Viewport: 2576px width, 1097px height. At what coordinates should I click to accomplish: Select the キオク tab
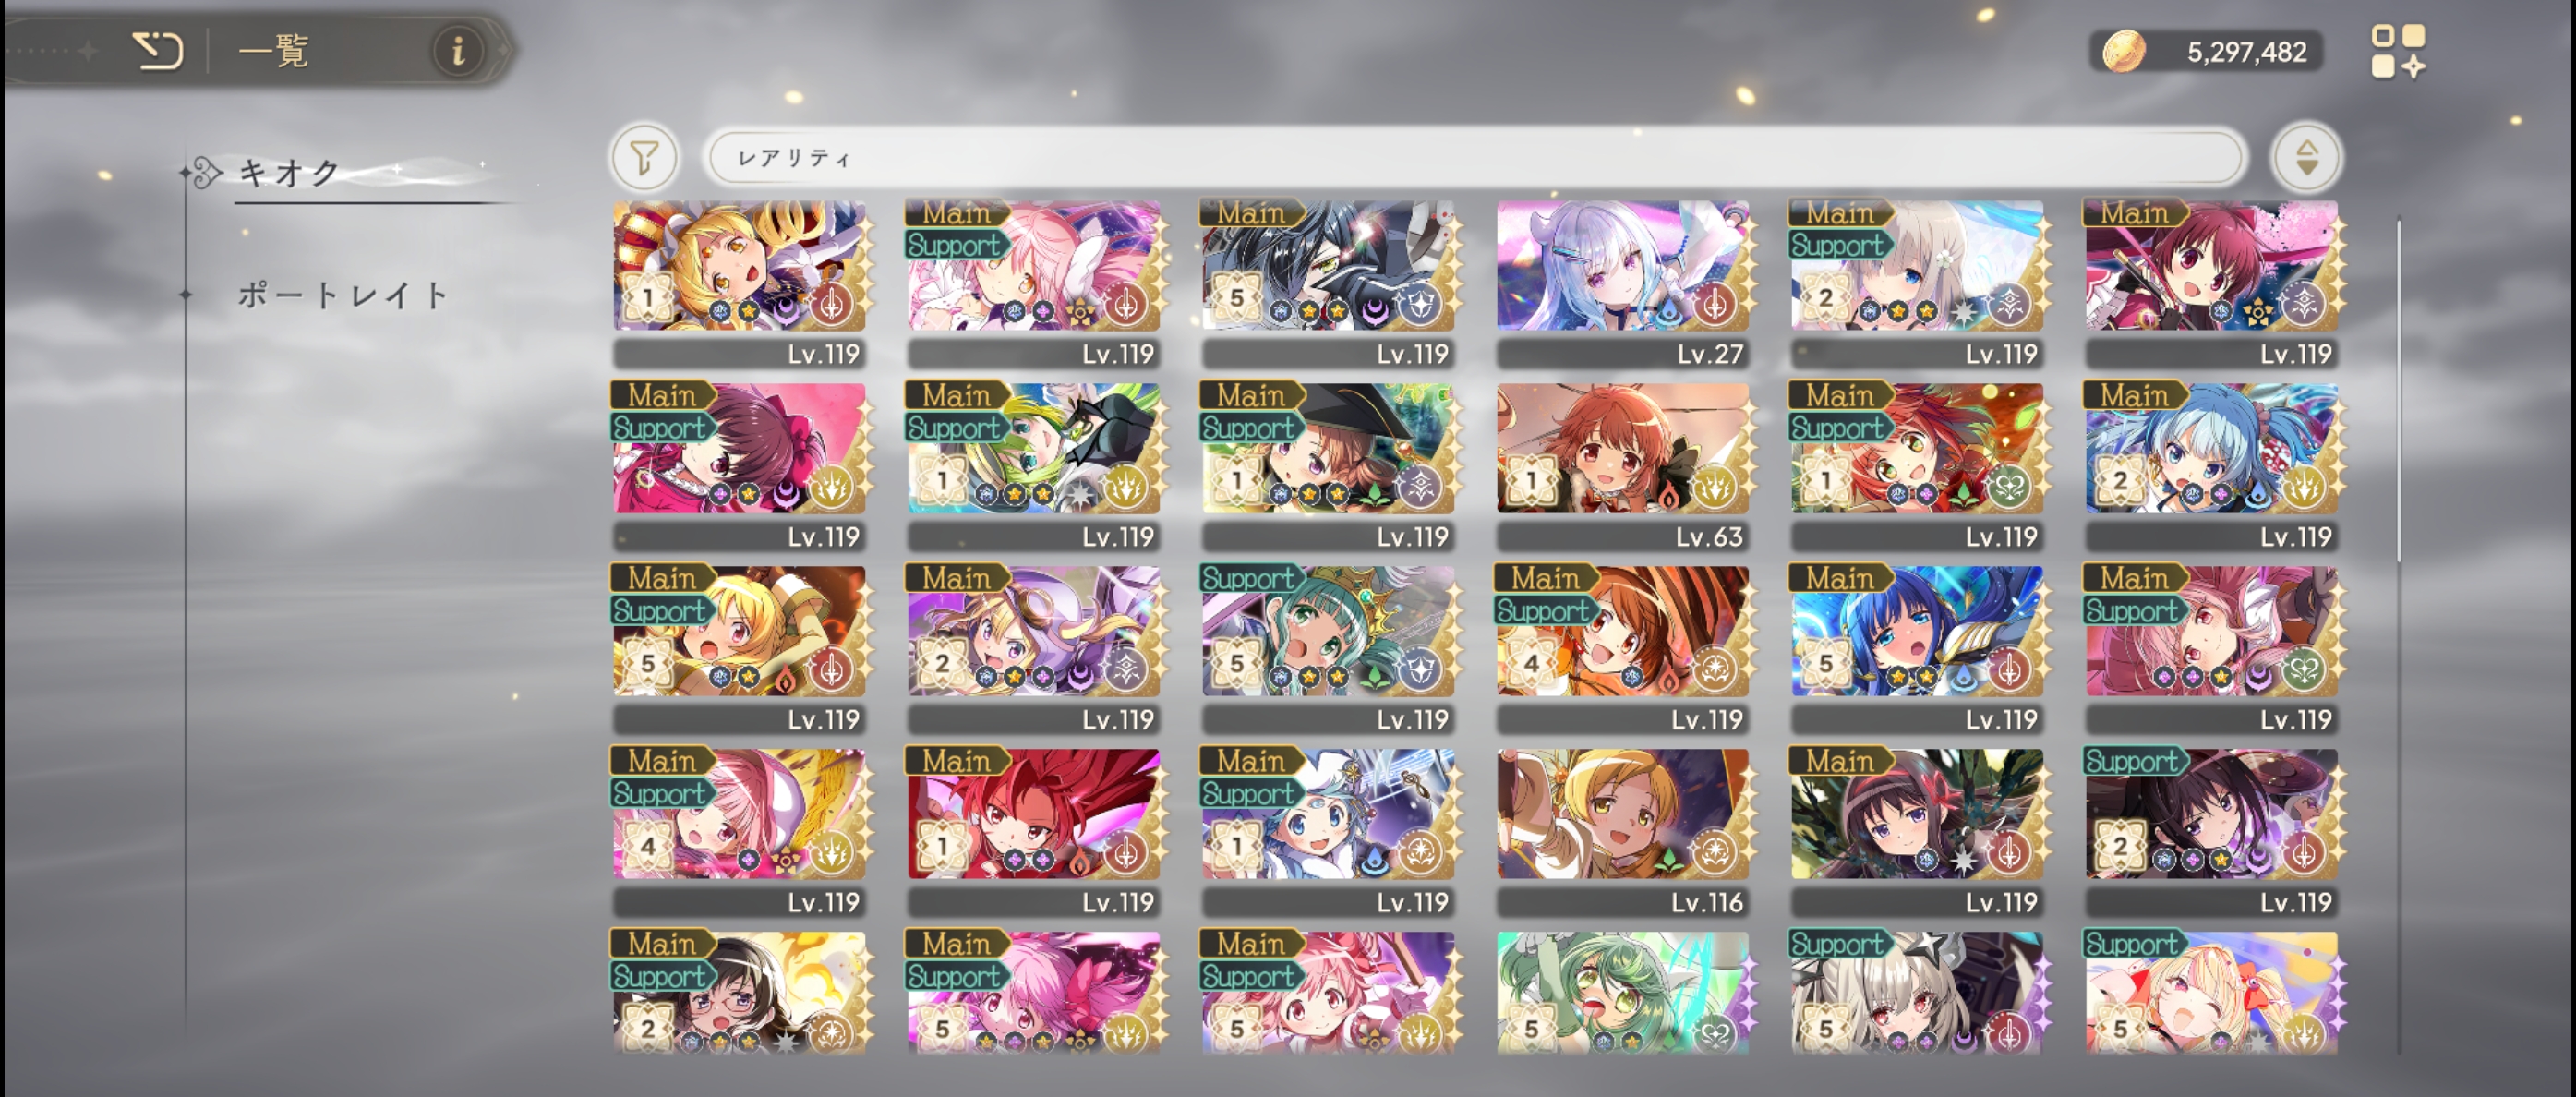pos(291,172)
